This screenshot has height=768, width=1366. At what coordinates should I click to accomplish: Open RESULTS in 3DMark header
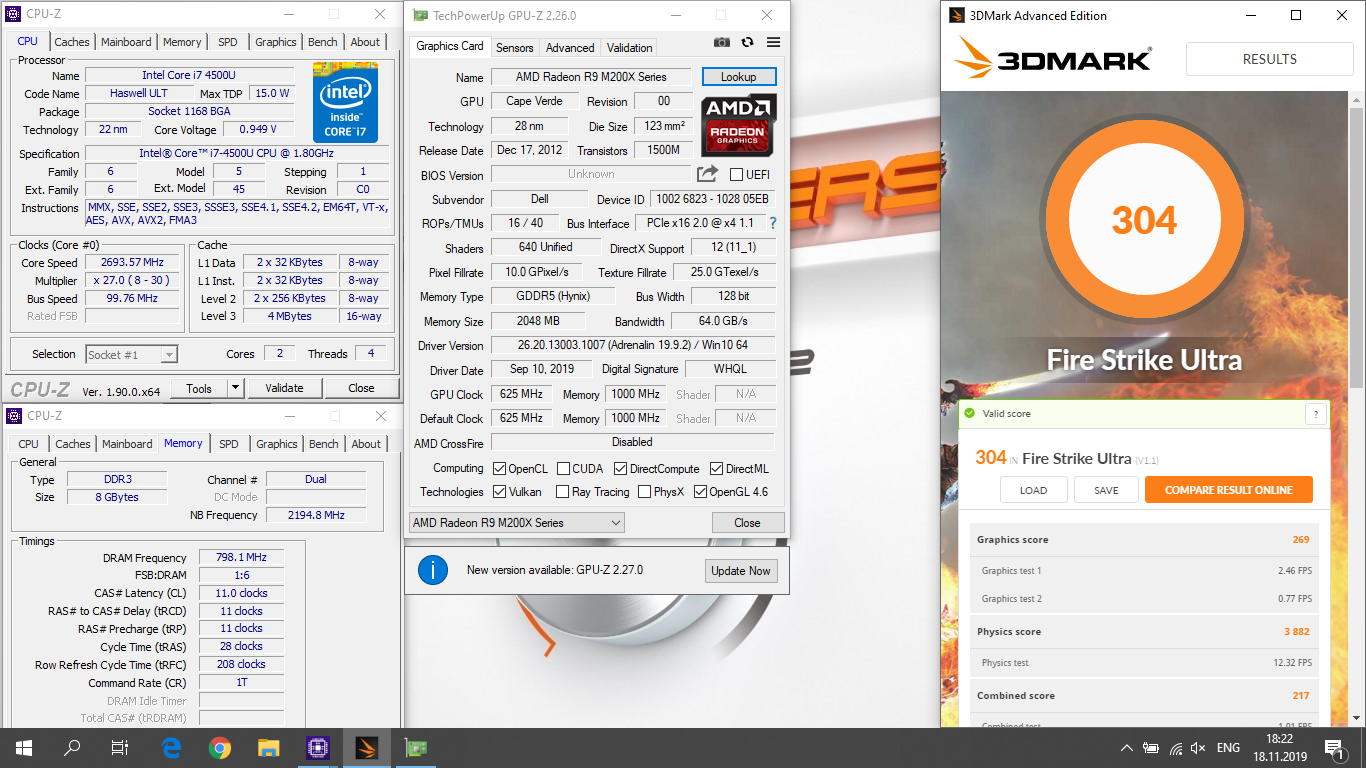pos(1269,59)
